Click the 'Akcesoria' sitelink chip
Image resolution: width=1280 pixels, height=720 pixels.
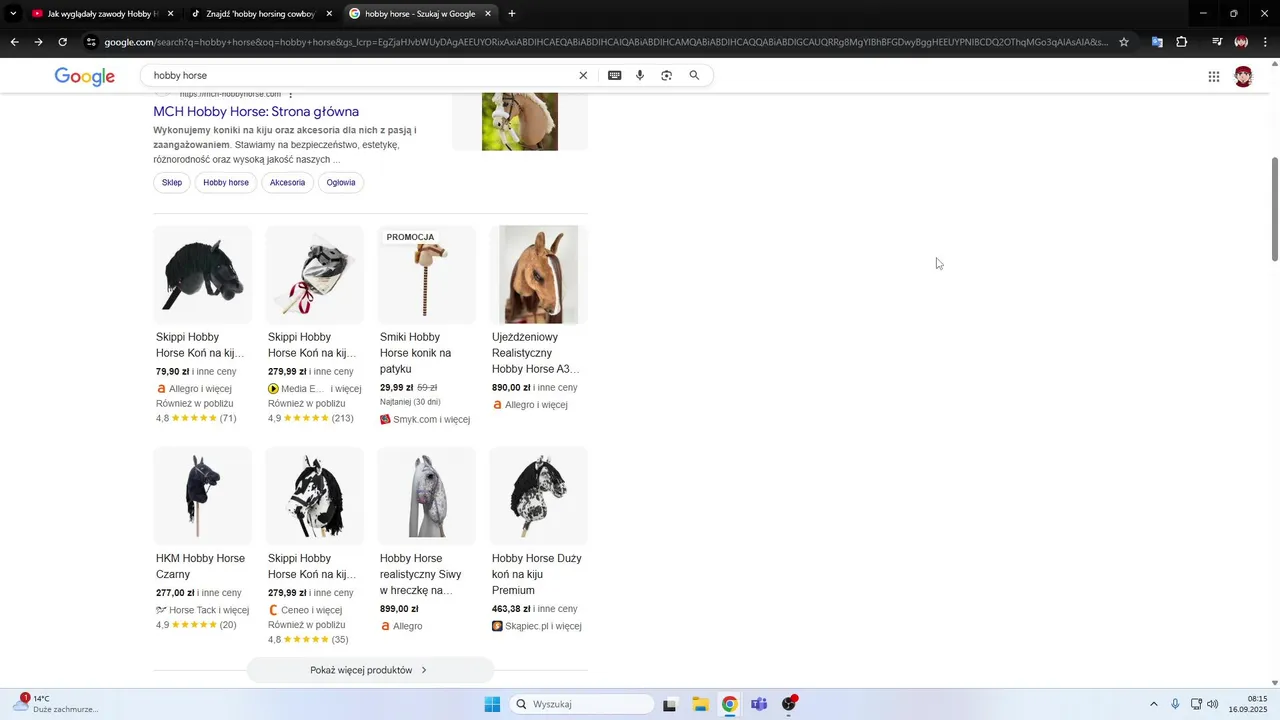pyautogui.click(x=287, y=182)
